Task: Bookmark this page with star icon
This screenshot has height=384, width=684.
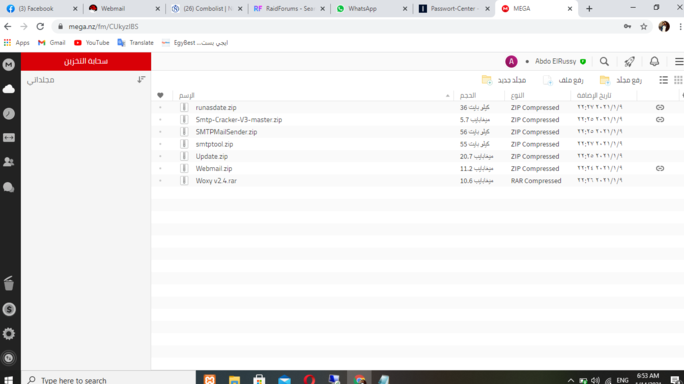Action: click(643, 27)
